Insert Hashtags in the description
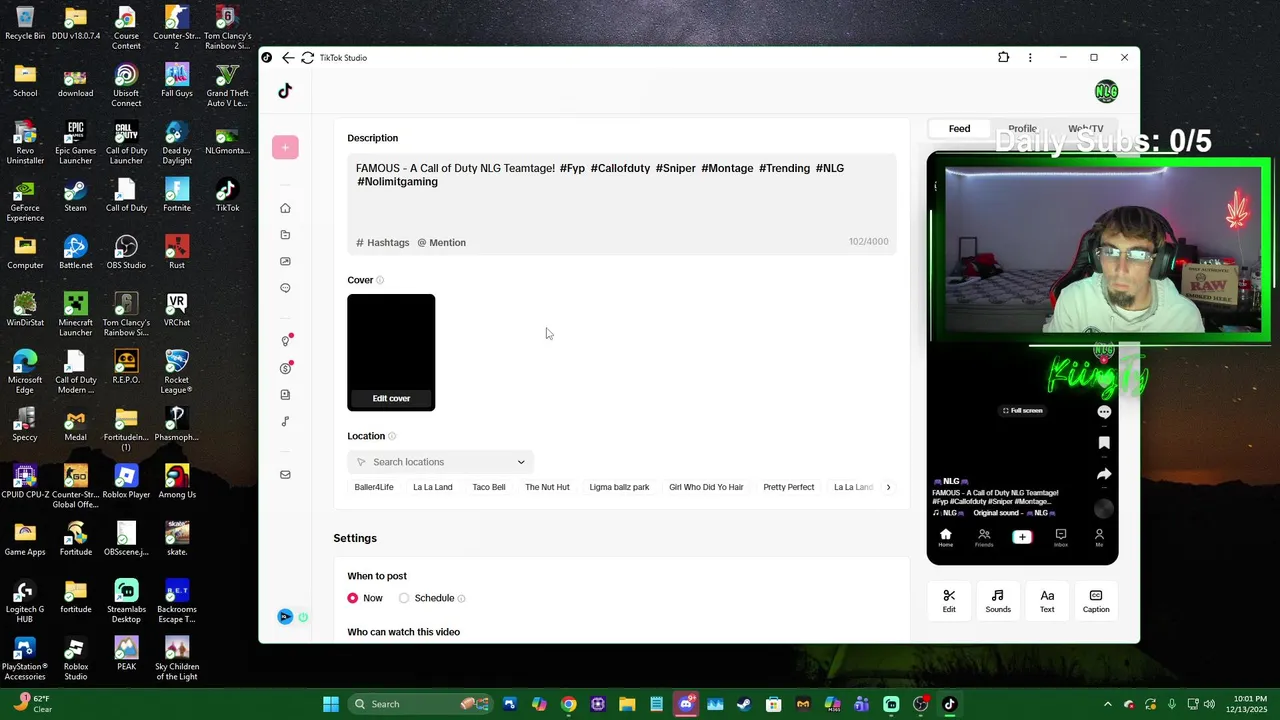The image size is (1280, 720). pos(383,242)
